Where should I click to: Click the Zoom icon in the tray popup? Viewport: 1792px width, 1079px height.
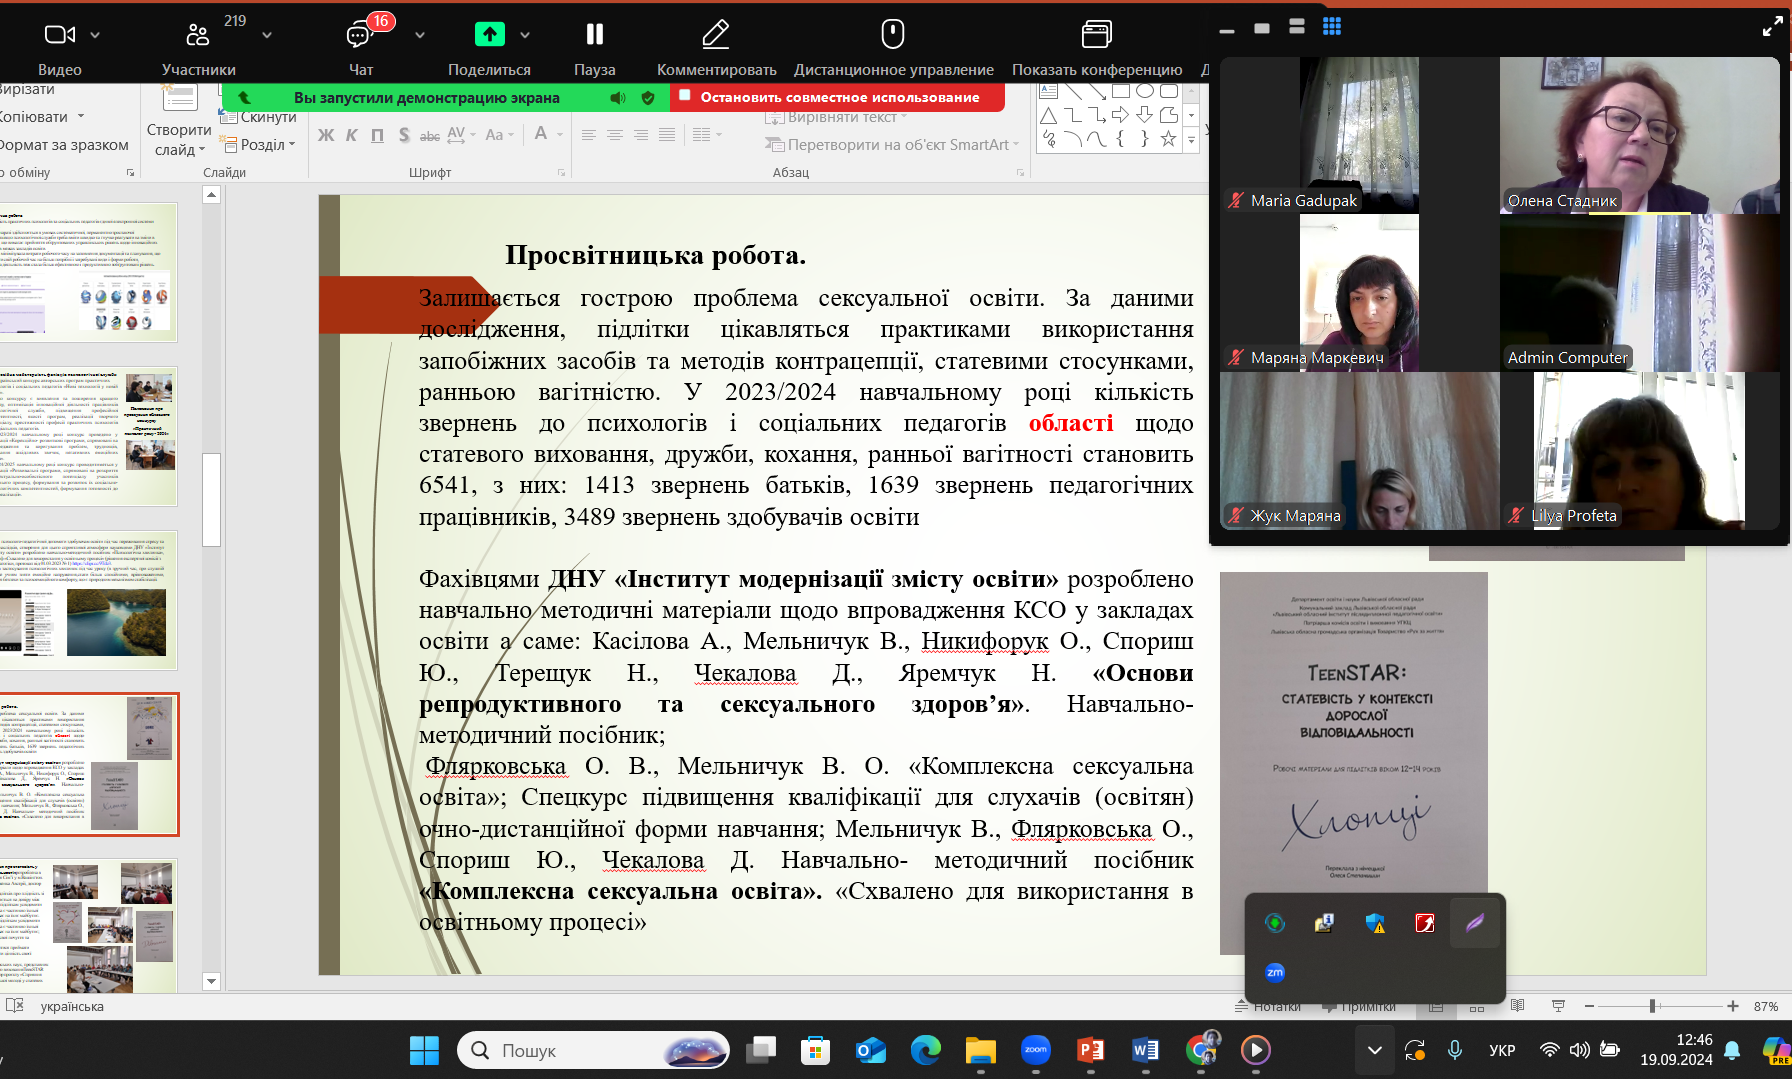tap(1275, 972)
